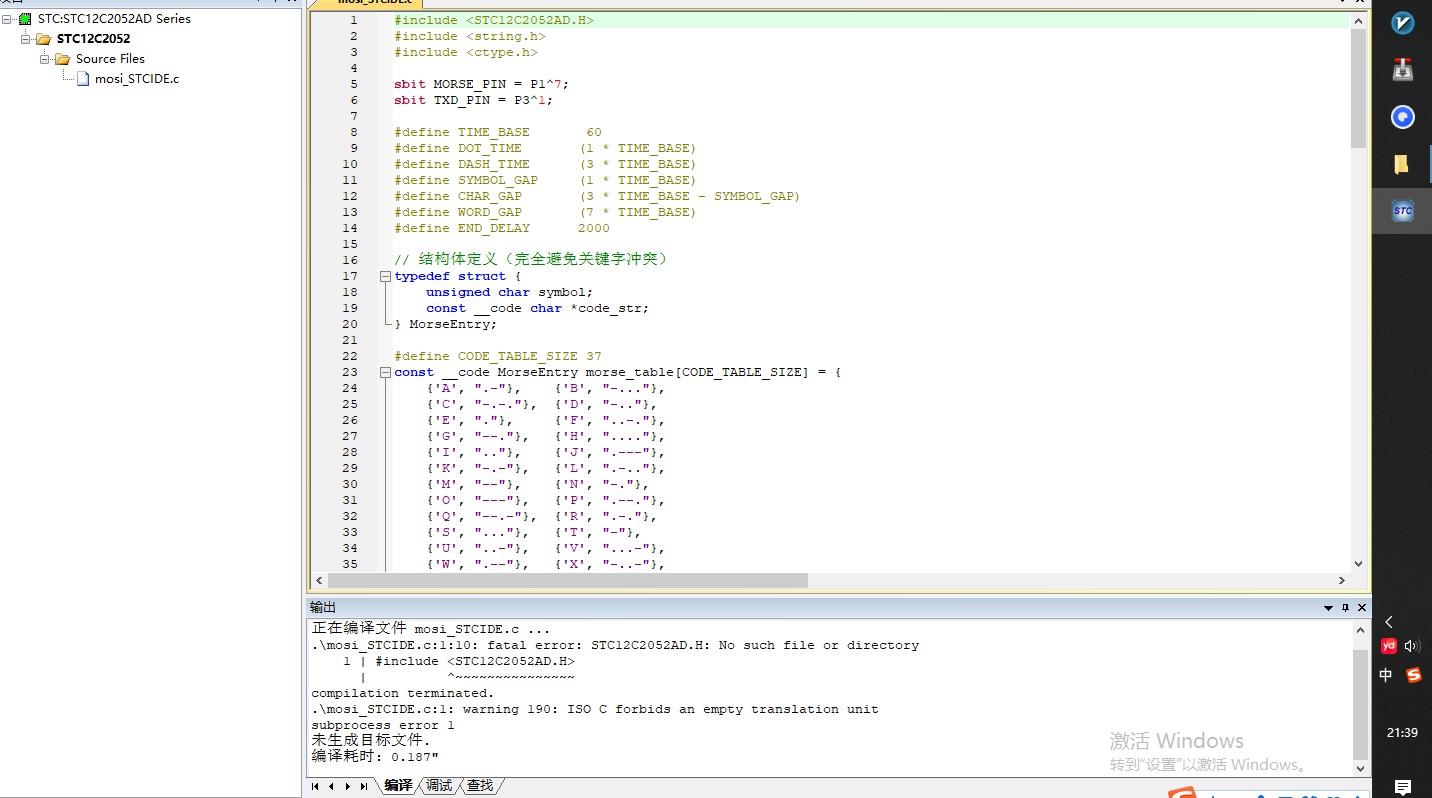Go to the previous output tab arrow
This screenshot has width=1432, height=798.
[331, 787]
